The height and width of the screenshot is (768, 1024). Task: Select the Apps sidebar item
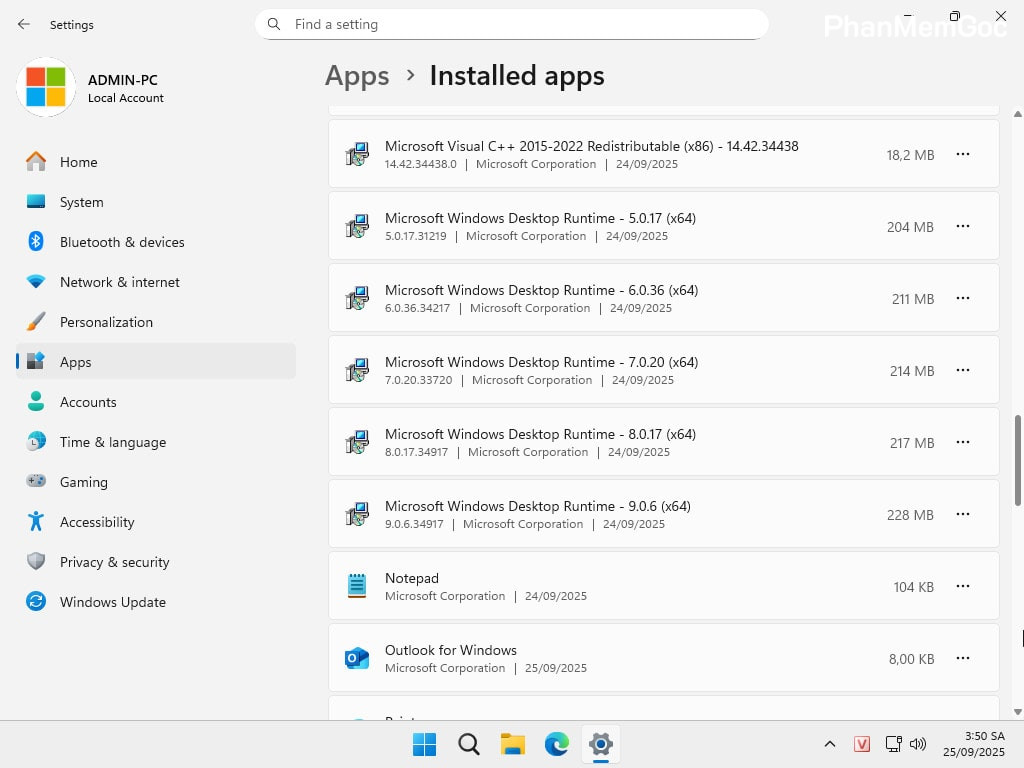point(155,362)
